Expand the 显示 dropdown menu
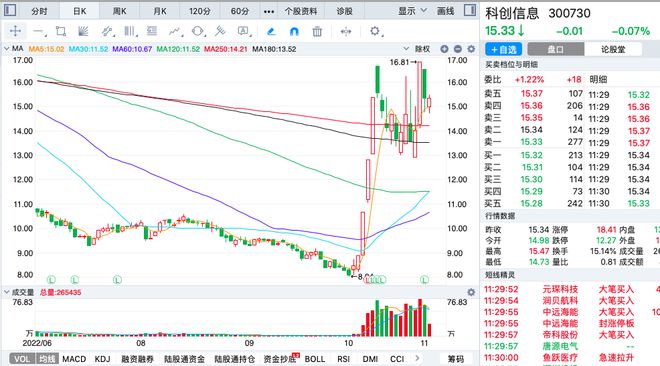Screen dimensions: 660x366 [x=413, y=11]
